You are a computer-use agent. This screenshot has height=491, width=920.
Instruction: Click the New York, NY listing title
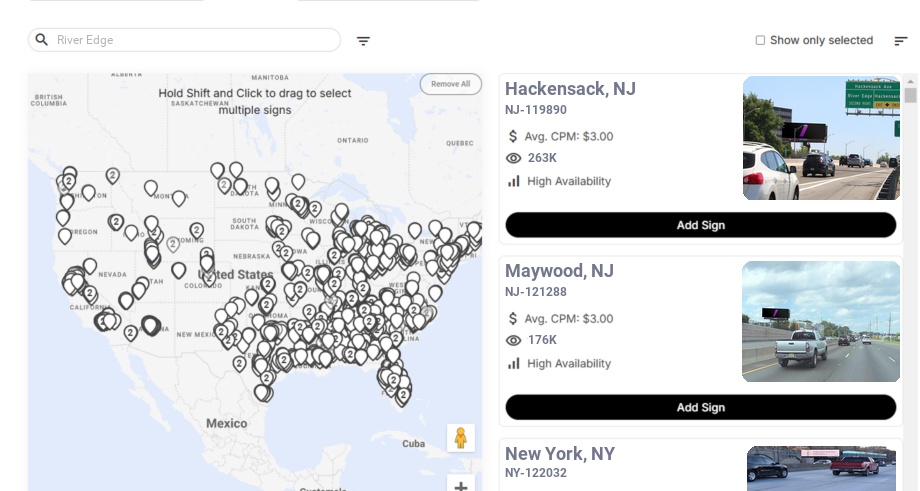[x=559, y=454]
